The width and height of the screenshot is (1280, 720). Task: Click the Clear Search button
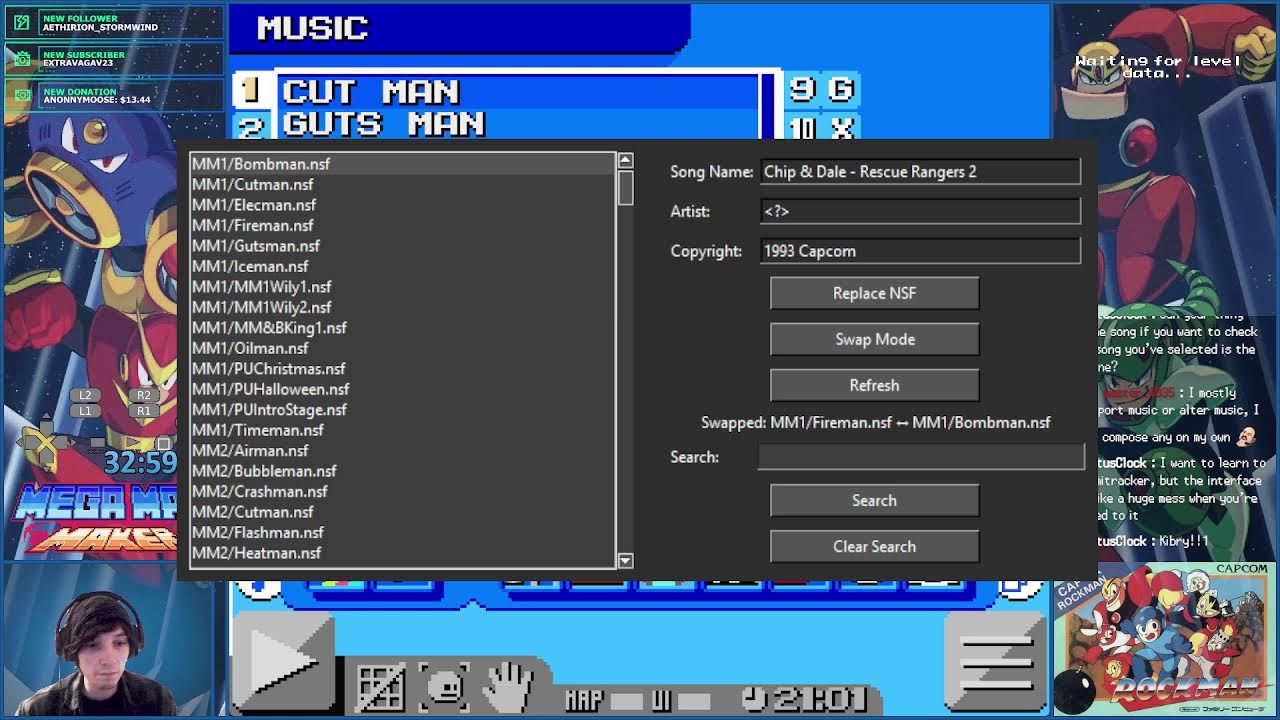874,546
